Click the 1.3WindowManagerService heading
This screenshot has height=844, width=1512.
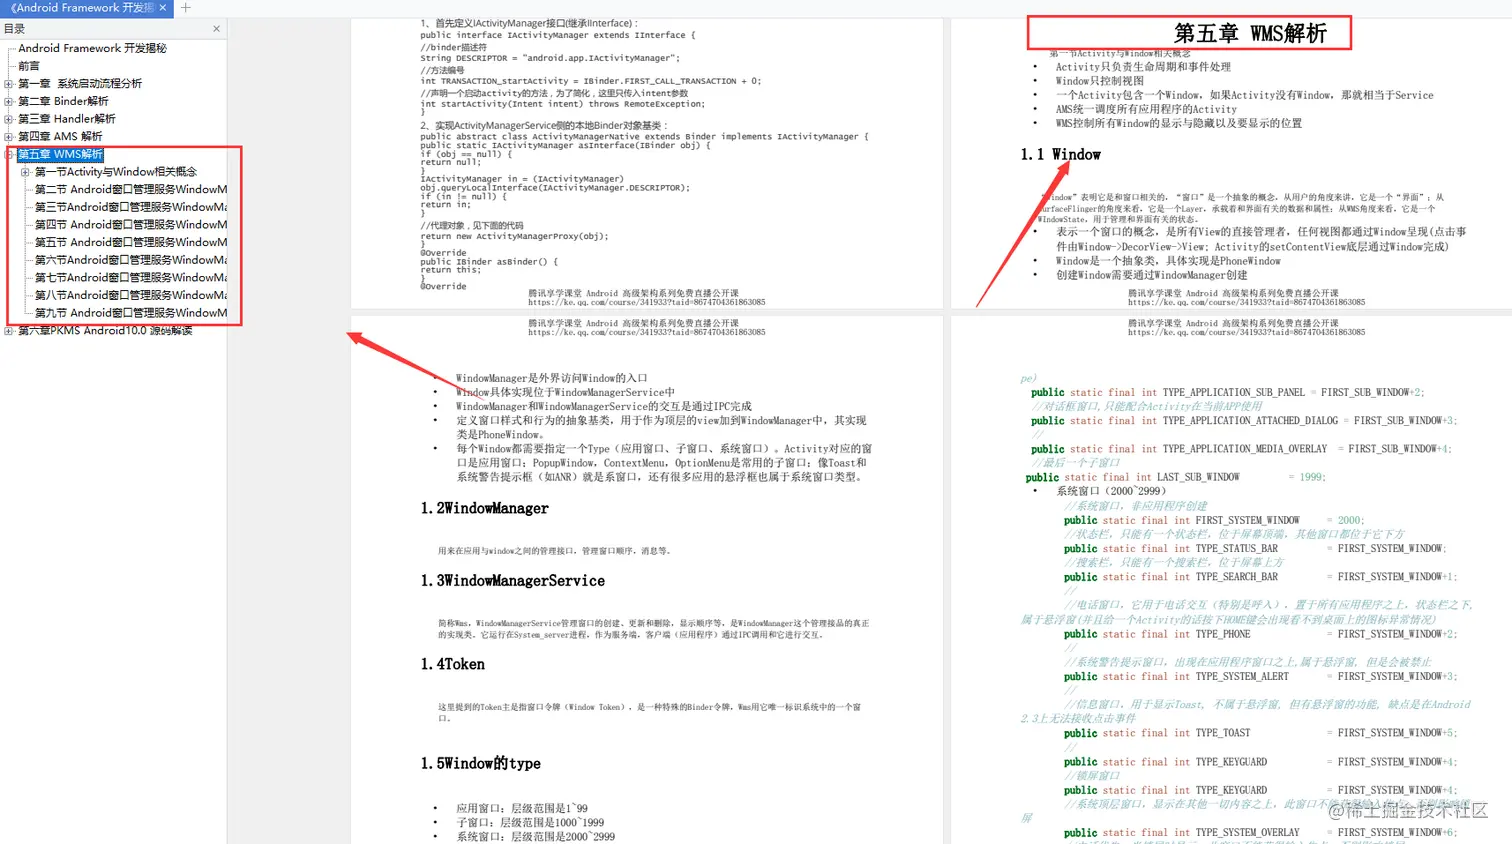point(512,580)
